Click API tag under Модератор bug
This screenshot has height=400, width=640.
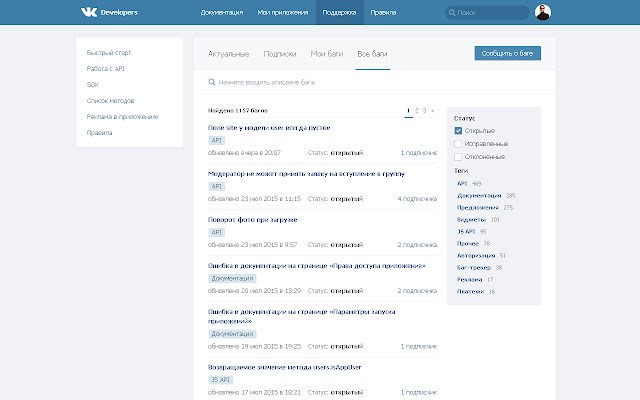216,187
